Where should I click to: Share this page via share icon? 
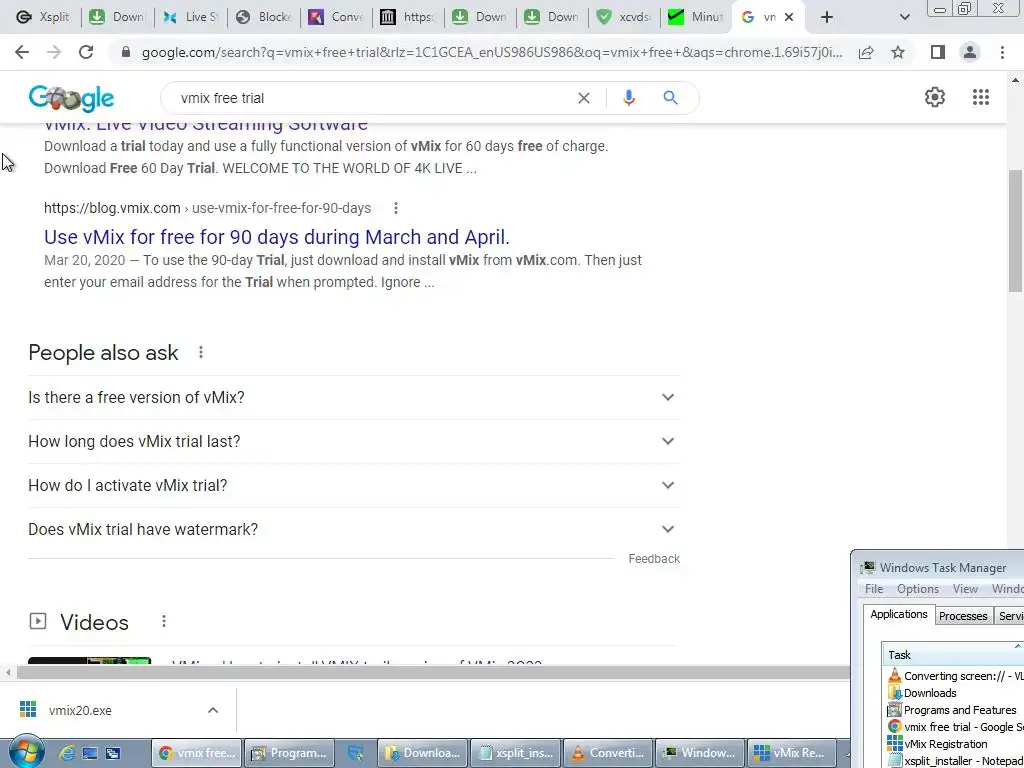click(x=866, y=52)
